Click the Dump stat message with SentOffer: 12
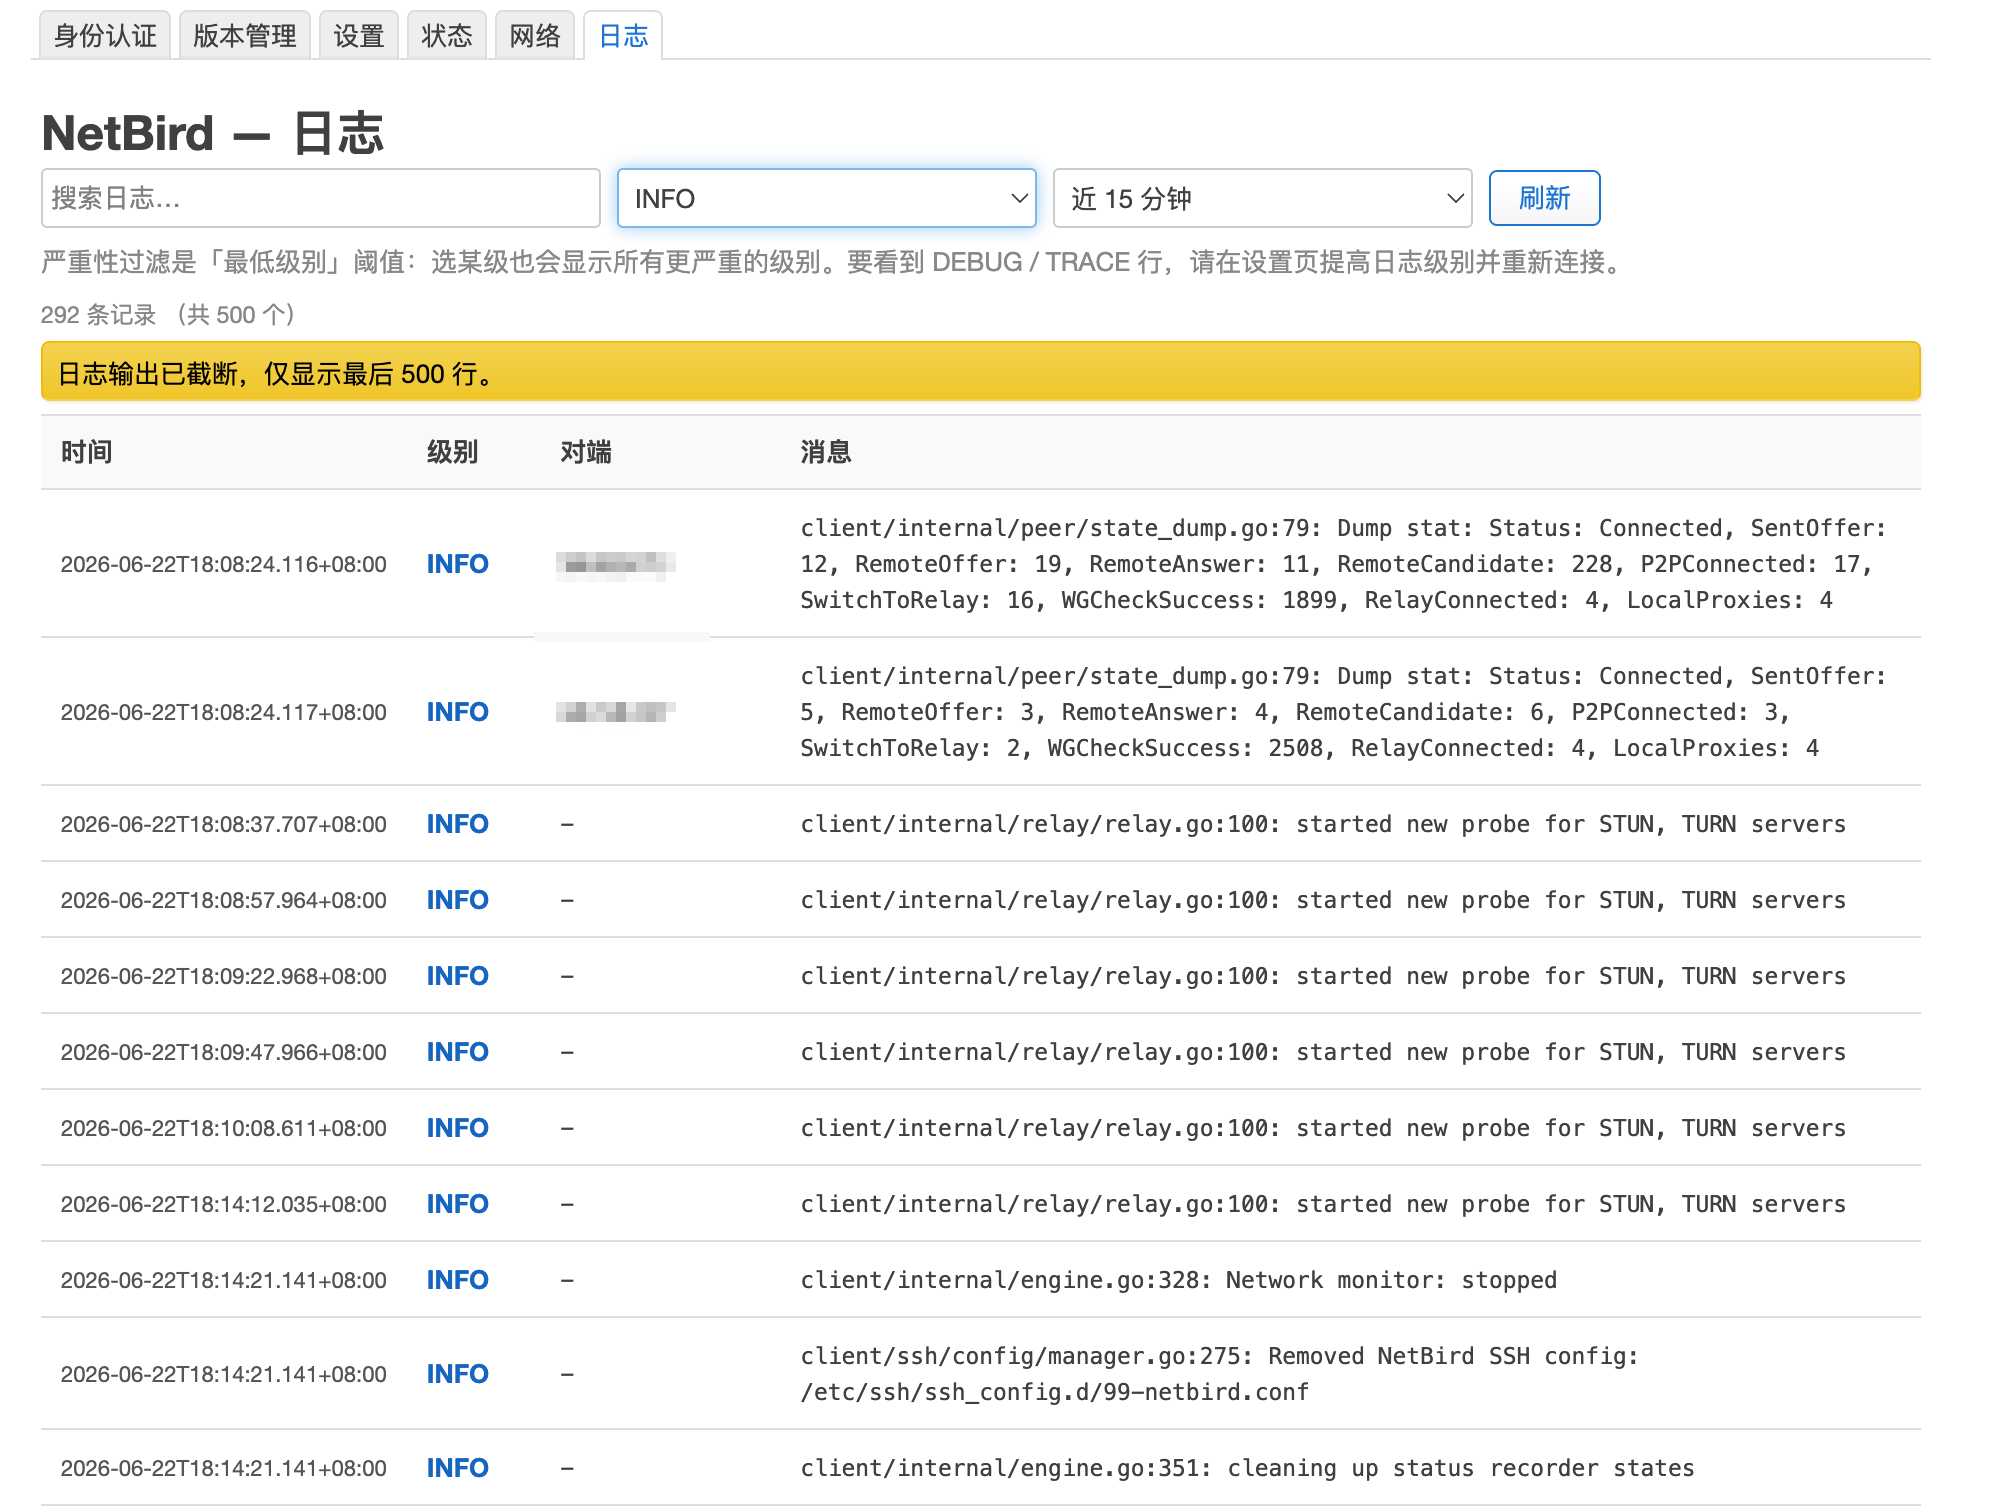The height and width of the screenshot is (1512, 2002). (x=1343, y=564)
